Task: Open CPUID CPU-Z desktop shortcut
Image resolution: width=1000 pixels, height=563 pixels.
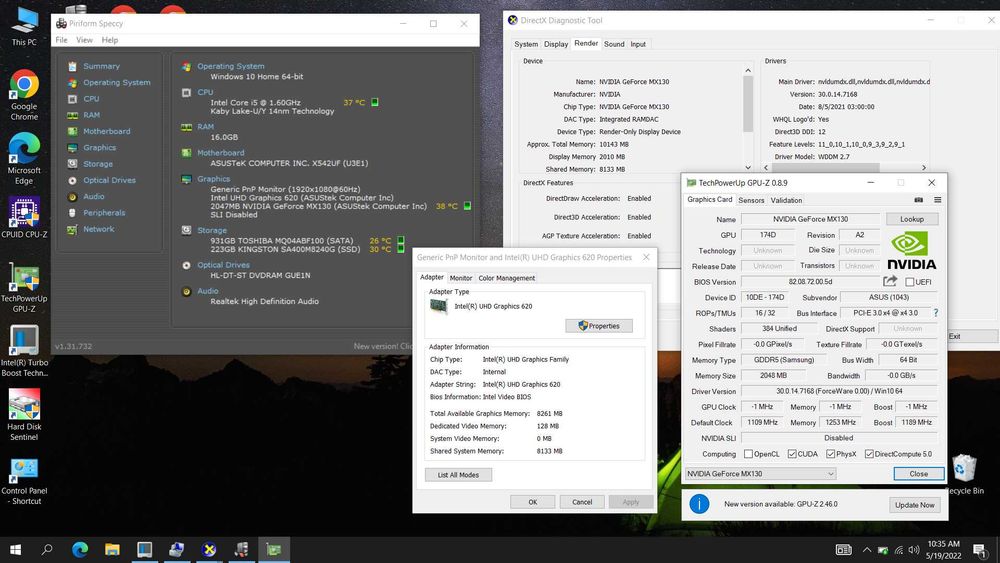Action: point(24,217)
